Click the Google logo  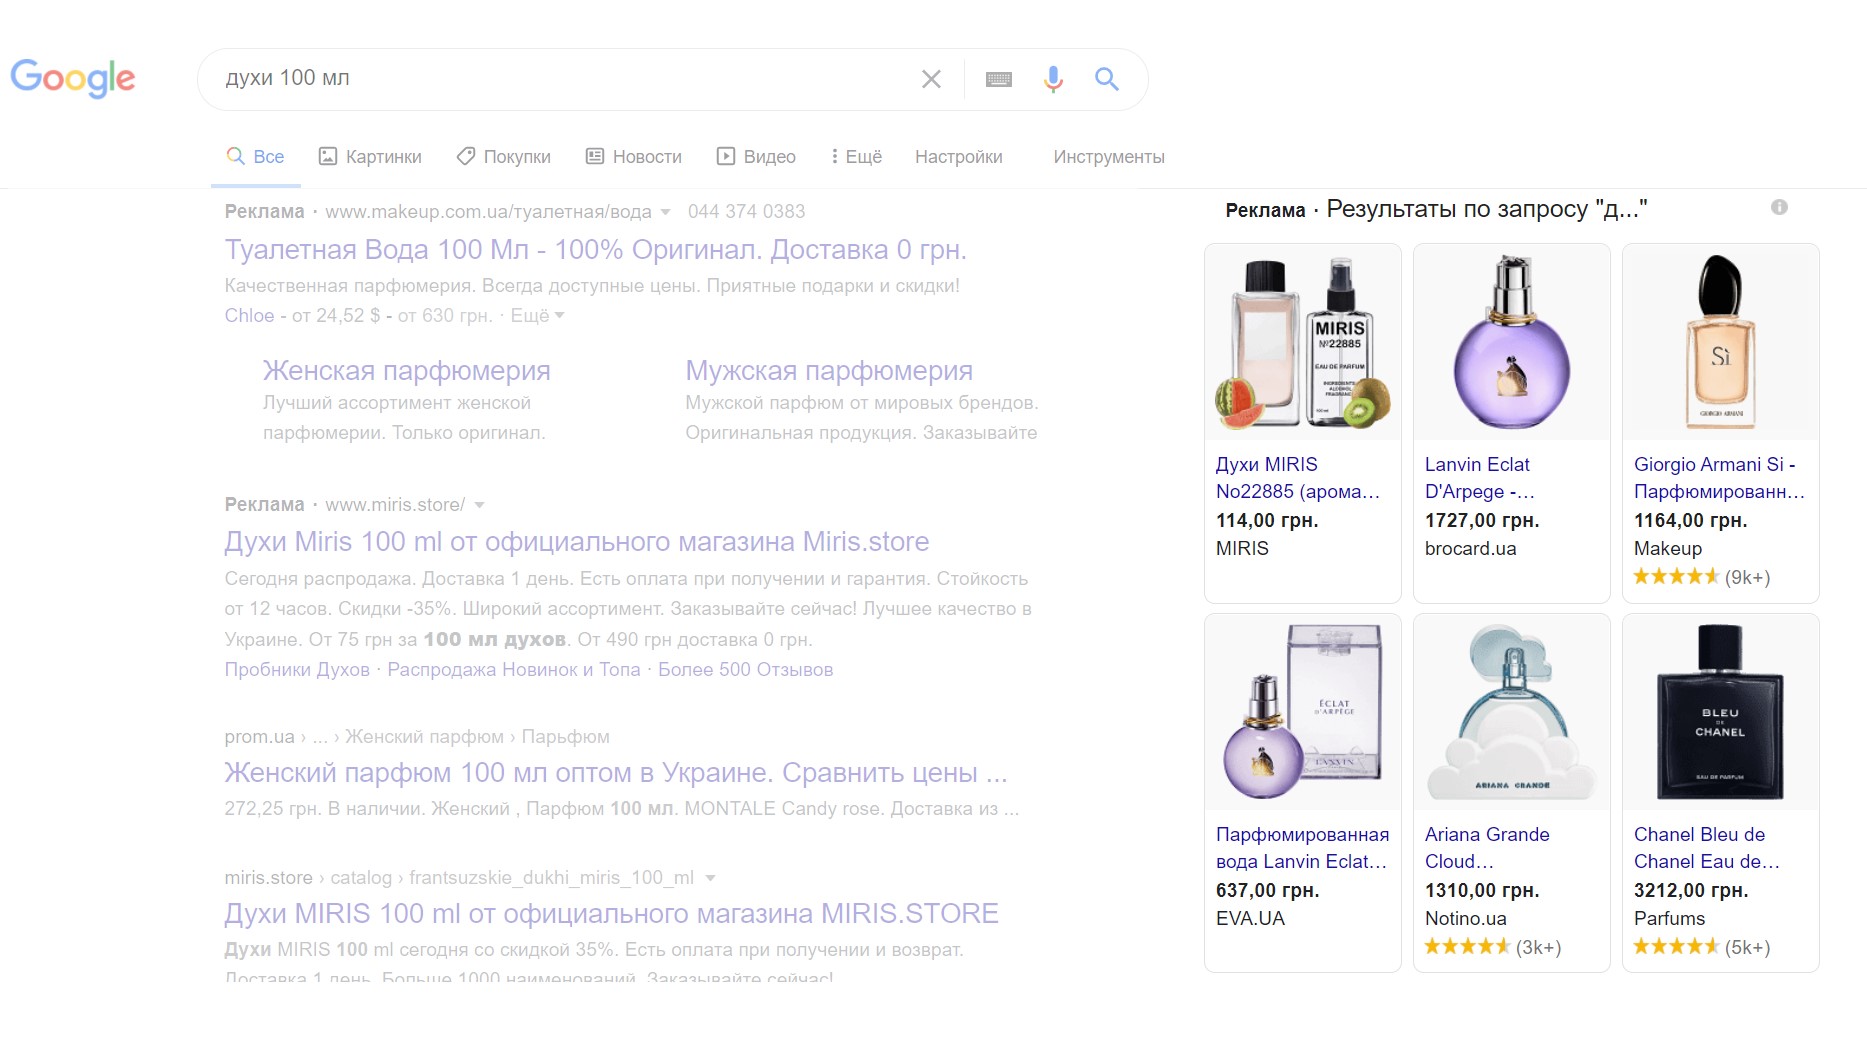point(72,78)
